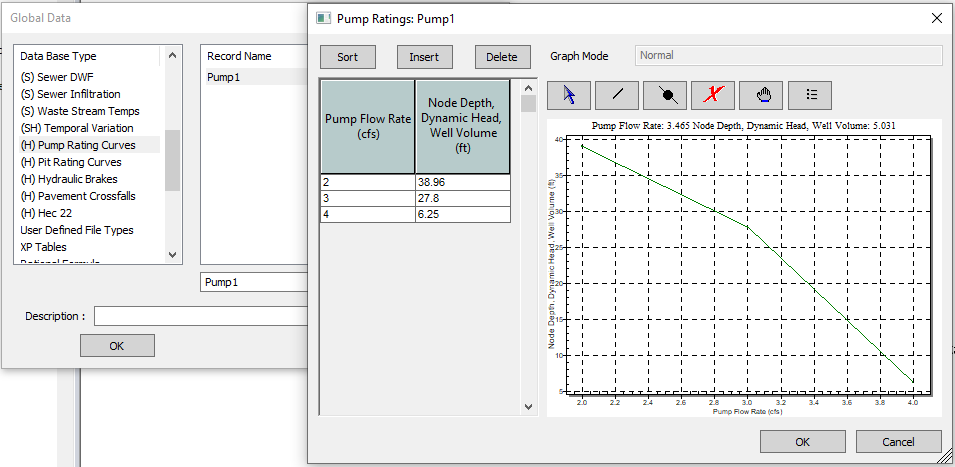
Task: Click the head cell 6.25
Action: tap(463, 215)
